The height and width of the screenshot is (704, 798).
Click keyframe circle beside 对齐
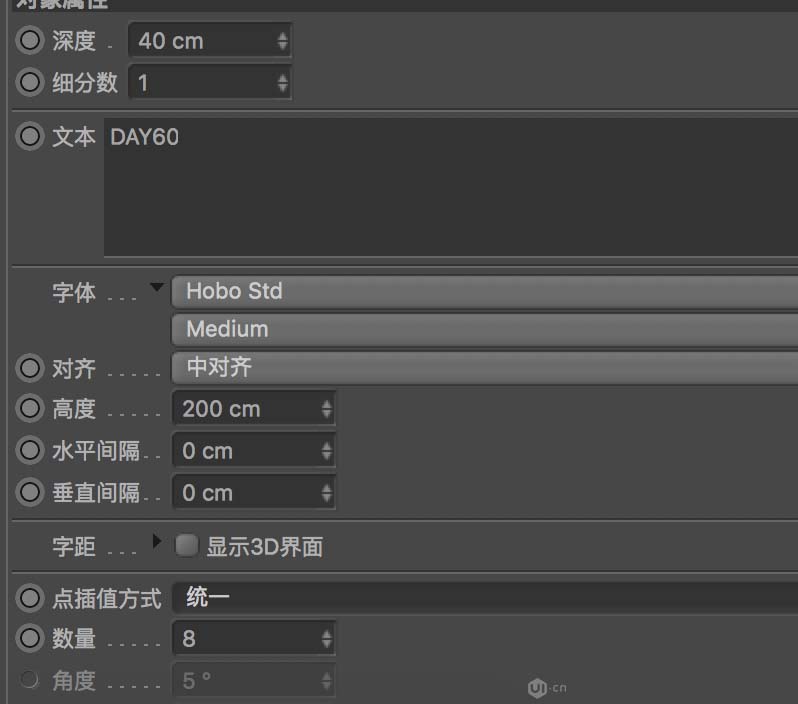[31, 368]
